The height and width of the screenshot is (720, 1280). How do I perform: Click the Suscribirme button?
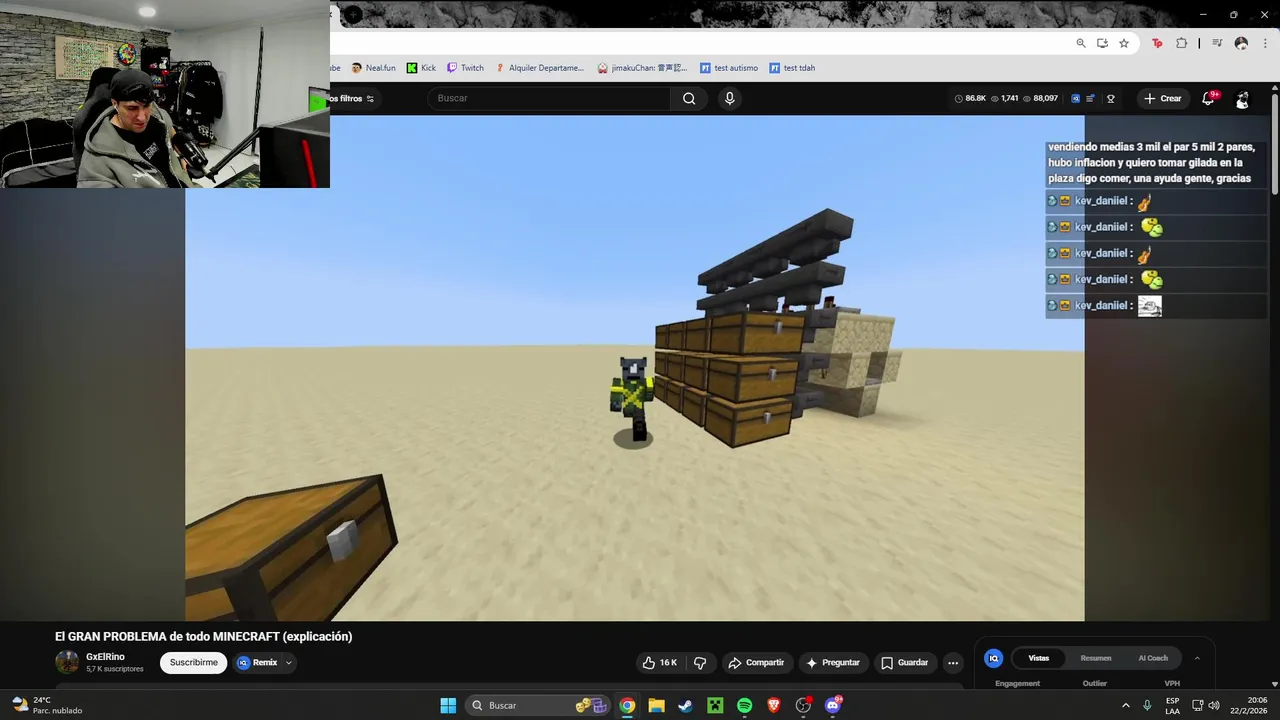tap(194, 662)
